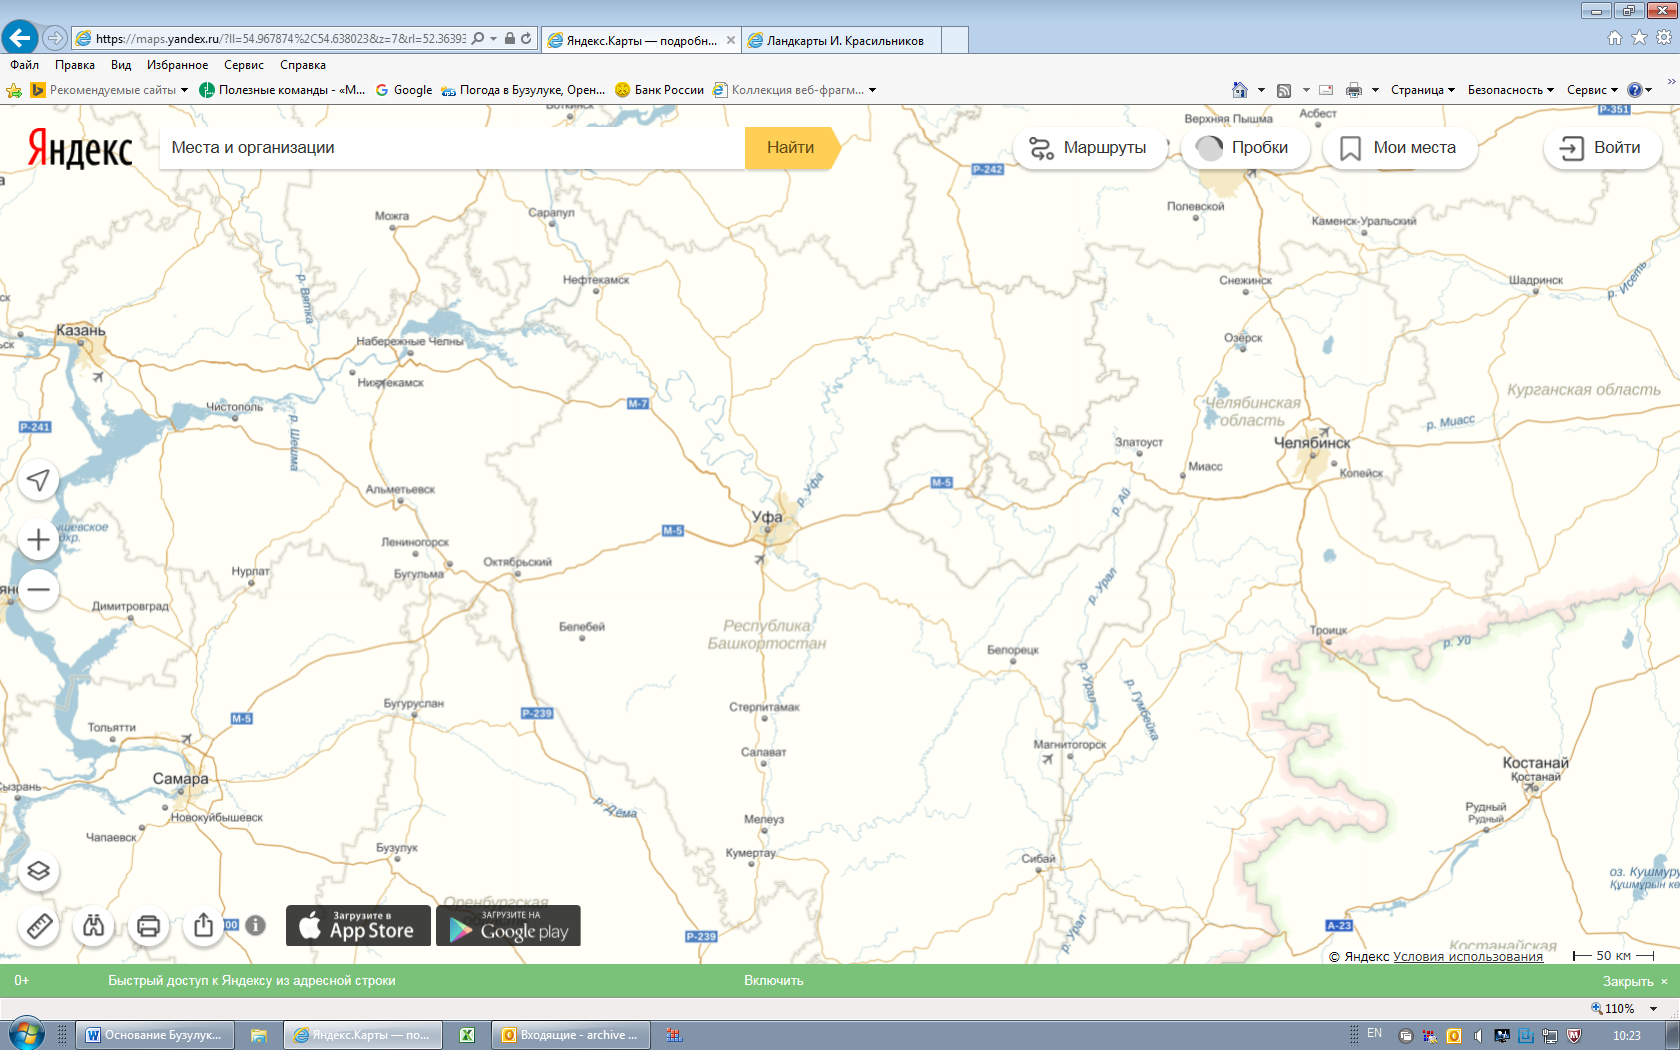Open the Страница dropdown menu
Screen dimensions: 1680x1050
click(x=1423, y=90)
